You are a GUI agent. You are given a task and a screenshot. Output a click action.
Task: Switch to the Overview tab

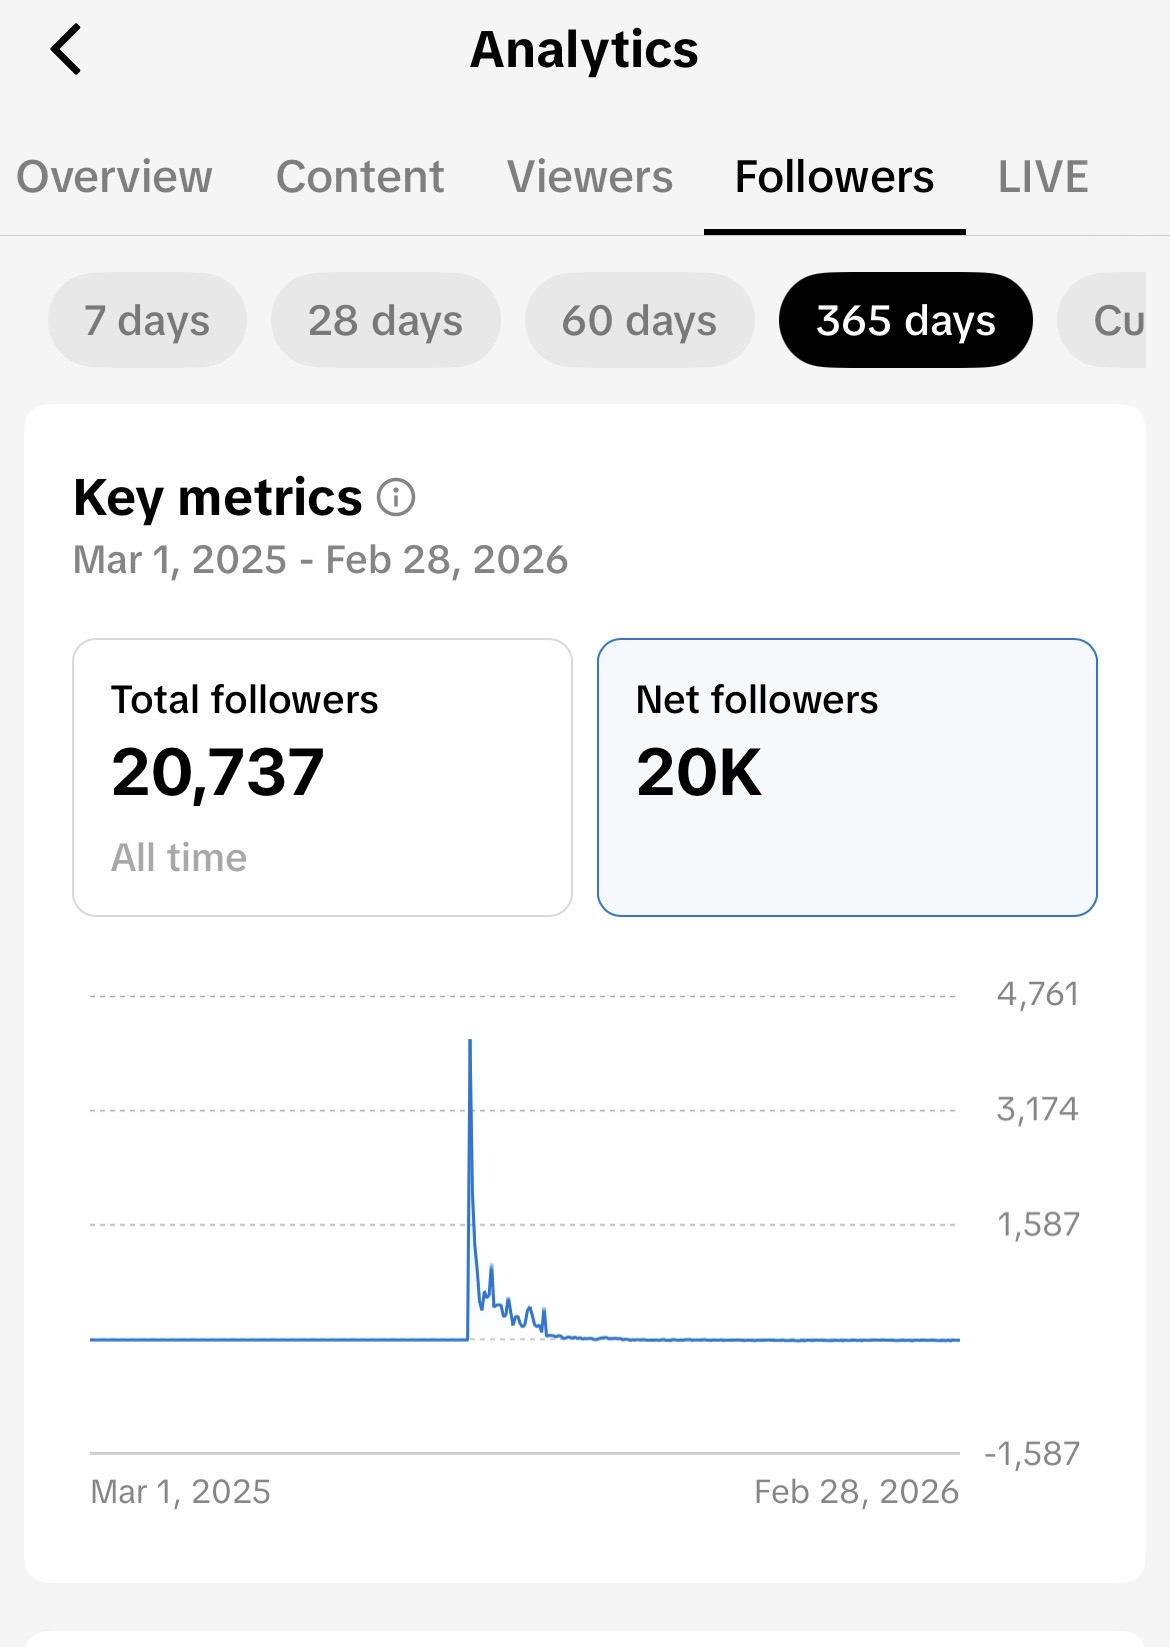[x=114, y=177]
